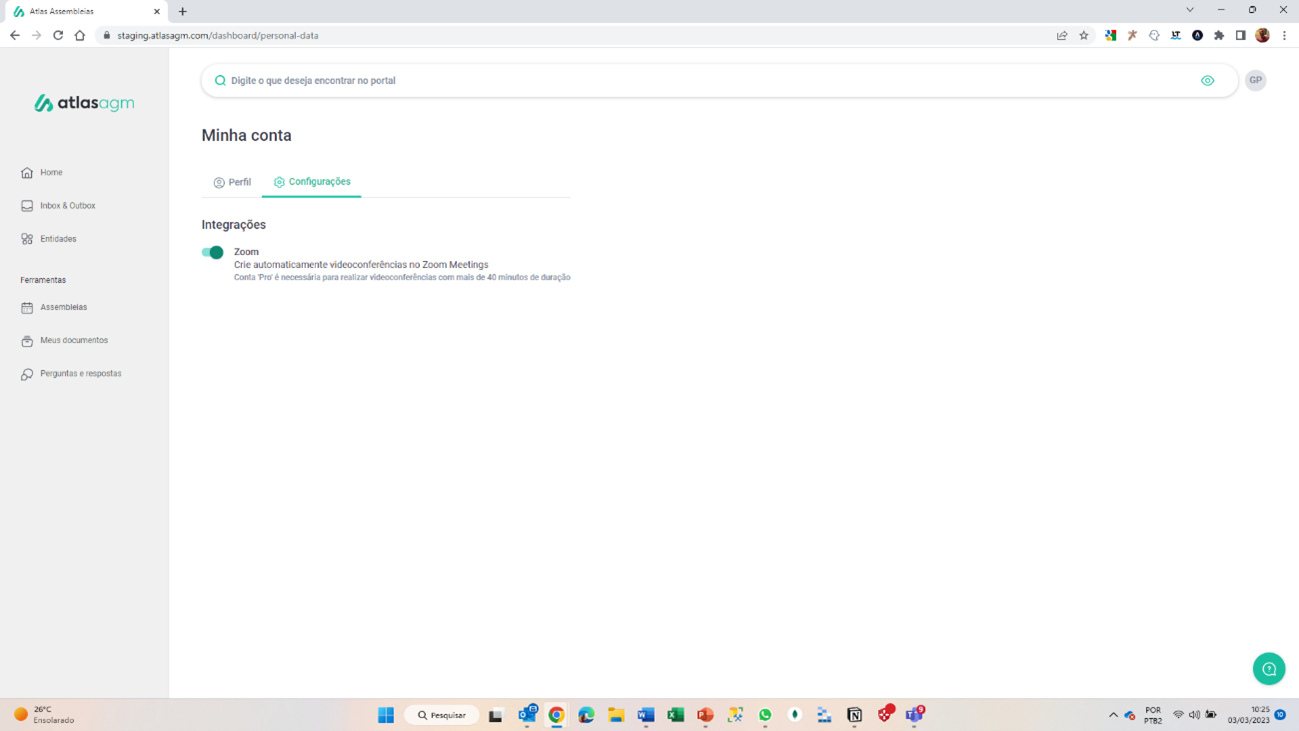Switch to the Perfil tab
This screenshot has width=1299, height=731.
(x=232, y=182)
